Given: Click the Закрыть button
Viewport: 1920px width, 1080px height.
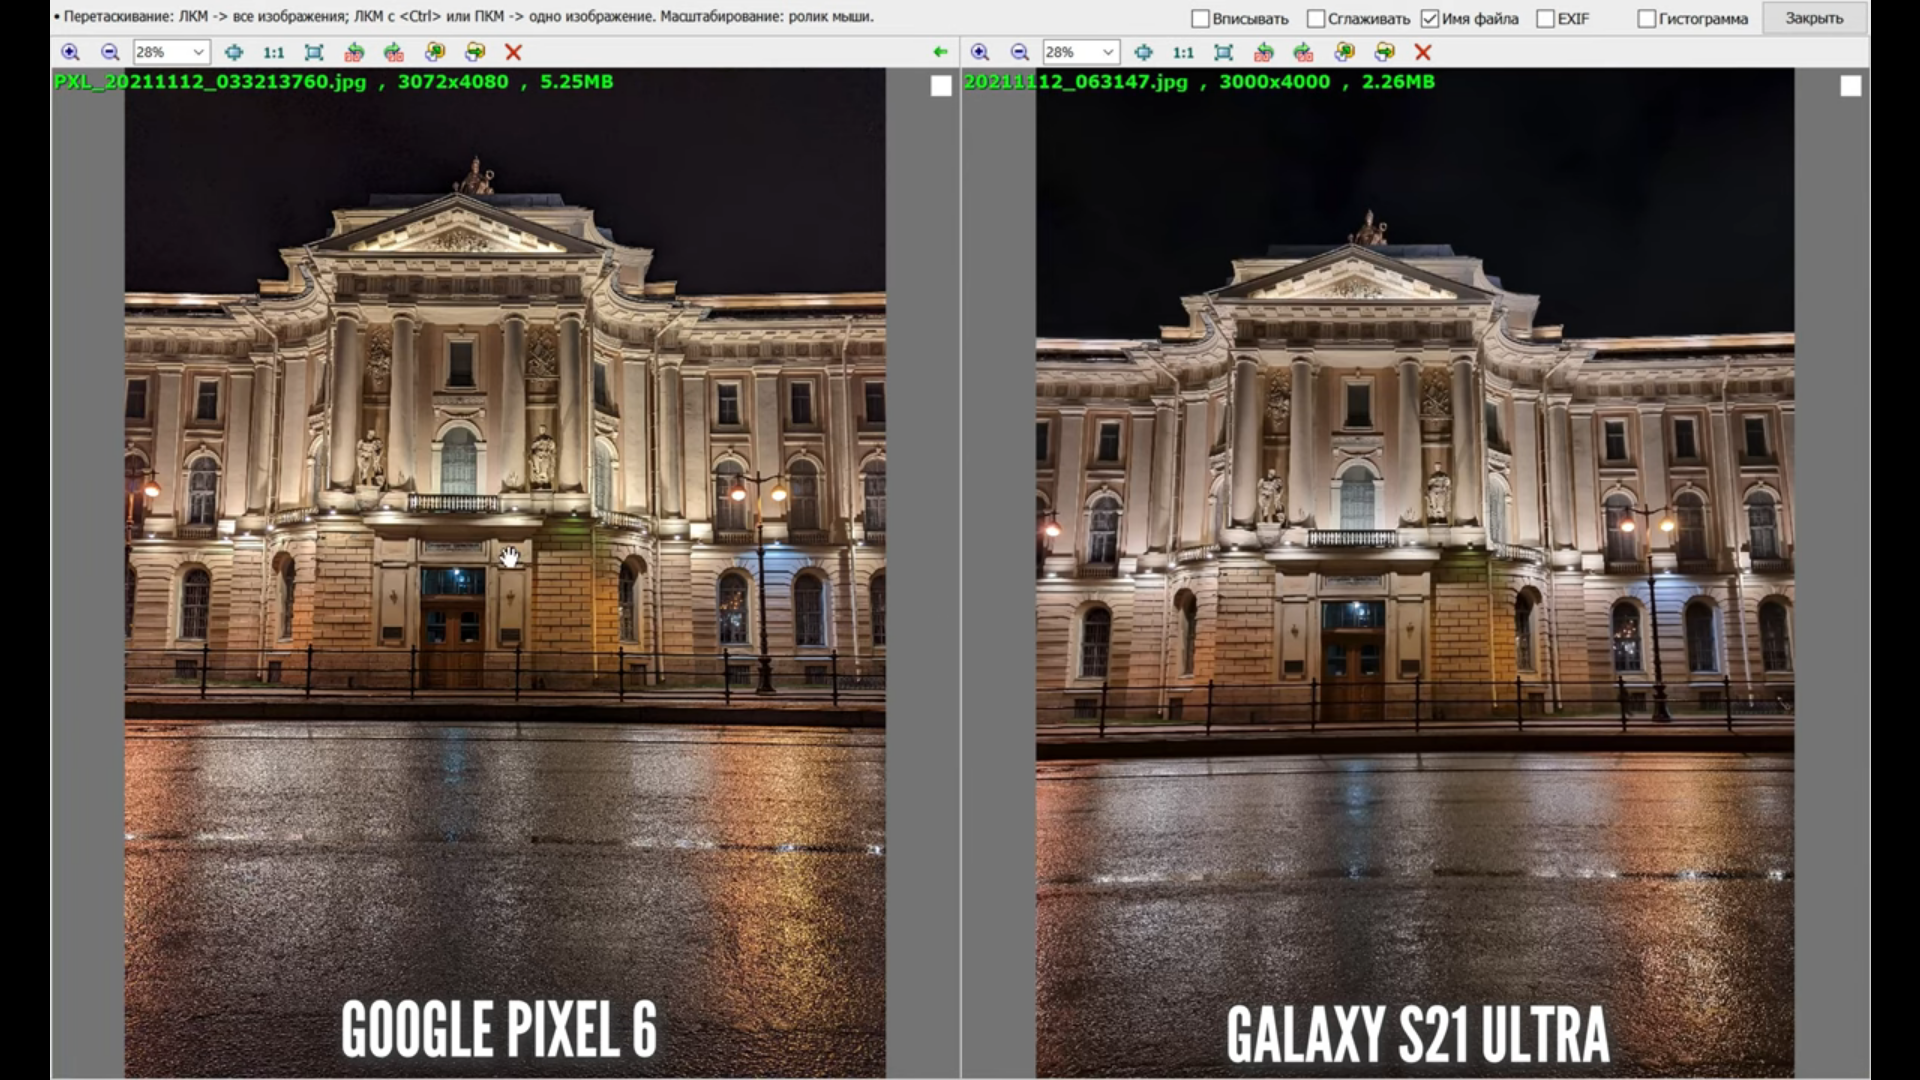Looking at the screenshot, I should pyautogui.click(x=1814, y=19).
